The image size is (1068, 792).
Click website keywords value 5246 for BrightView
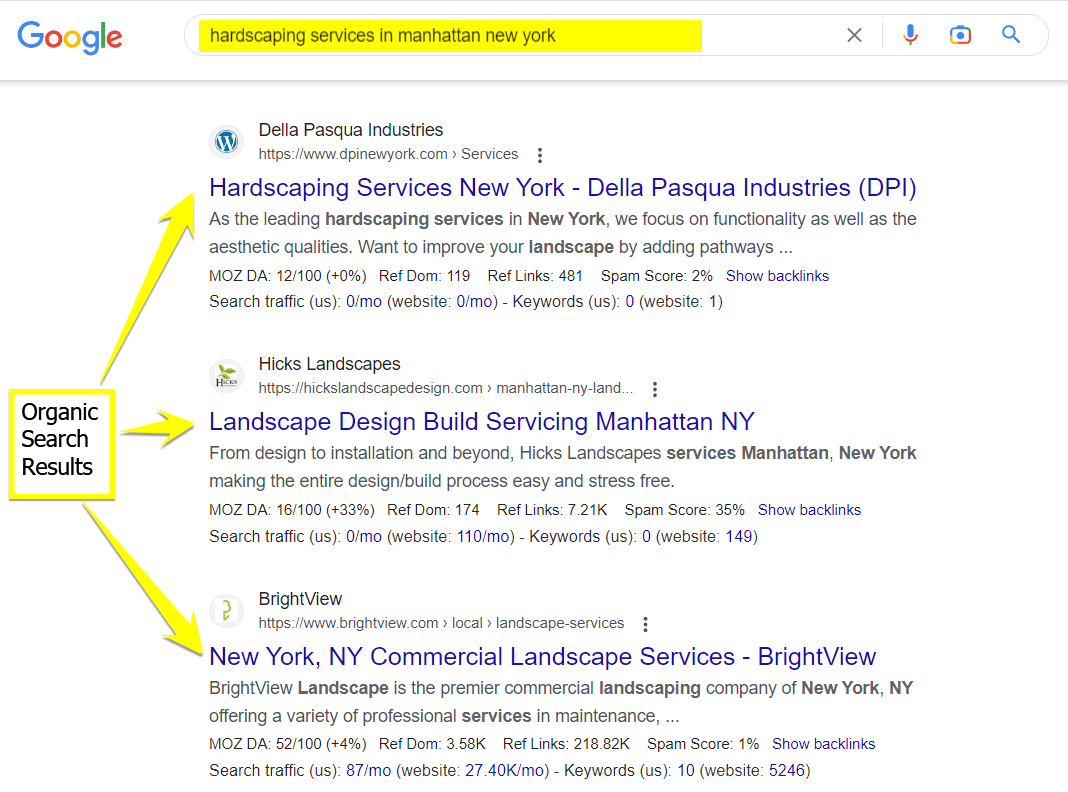(x=787, y=770)
